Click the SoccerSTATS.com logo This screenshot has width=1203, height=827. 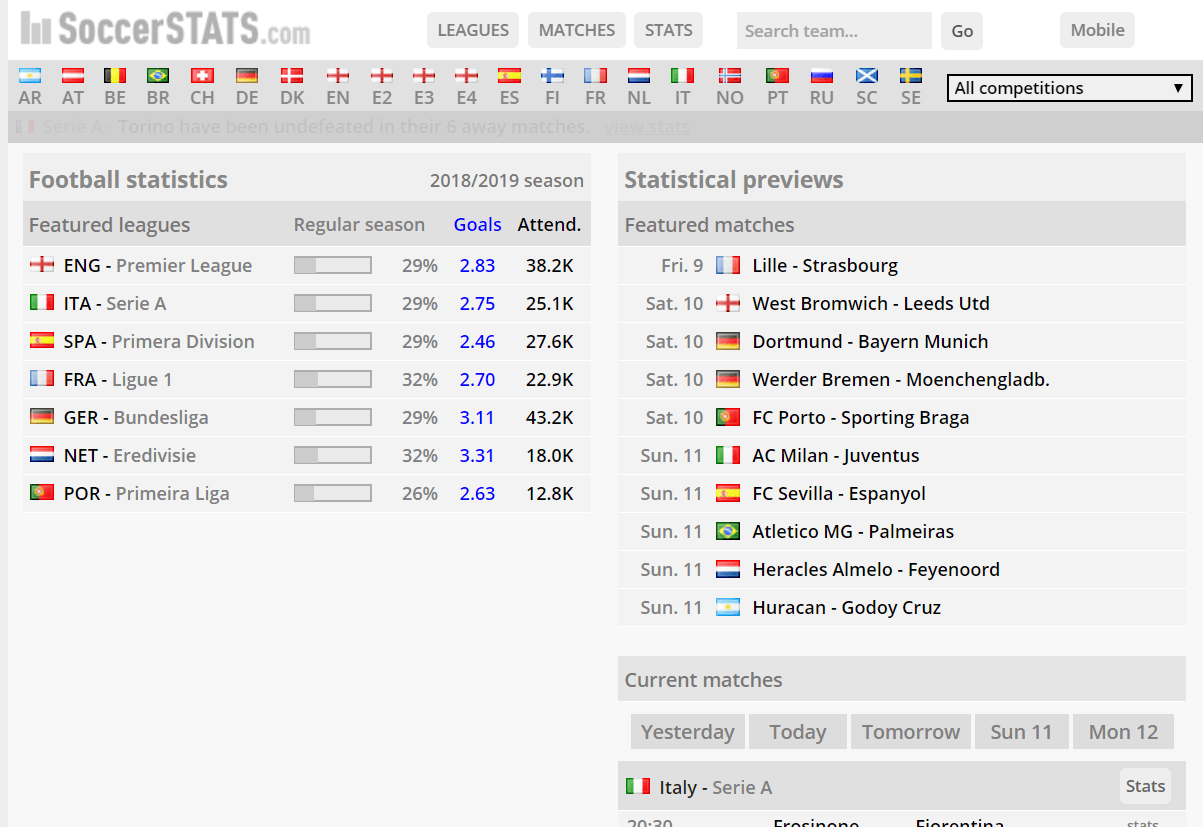click(166, 28)
